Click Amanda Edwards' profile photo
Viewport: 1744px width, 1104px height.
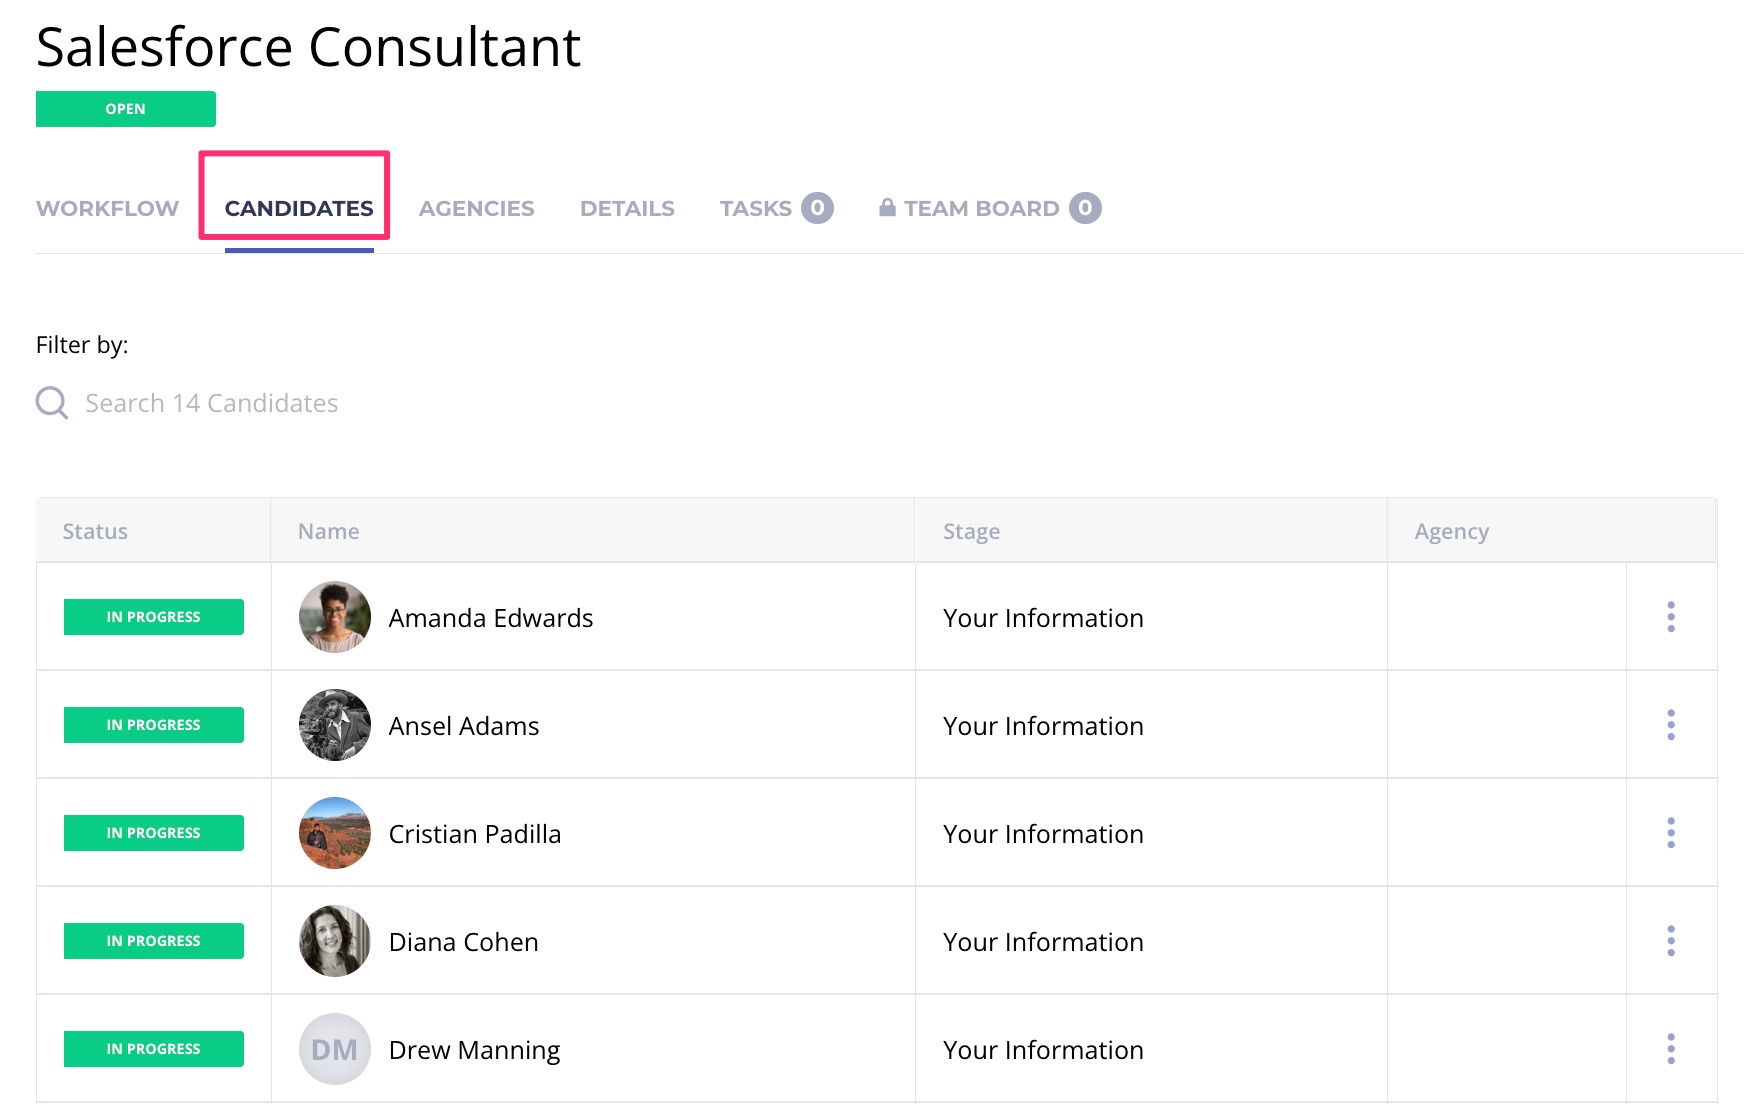click(335, 617)
